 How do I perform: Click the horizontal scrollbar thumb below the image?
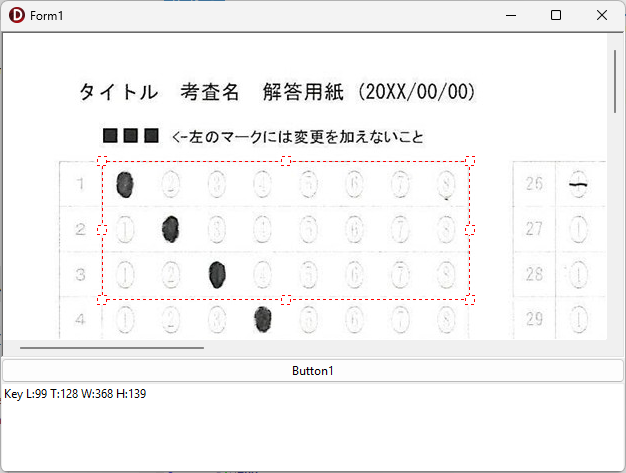pos(112,348)
